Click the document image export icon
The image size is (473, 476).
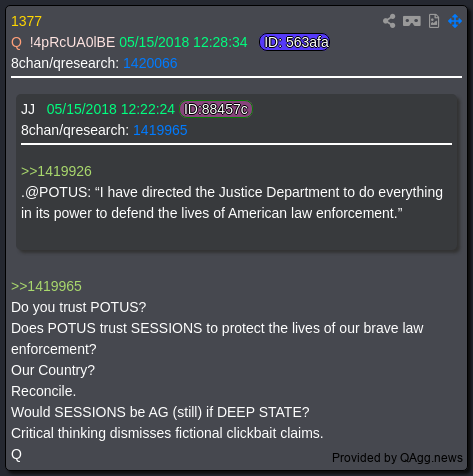pyautogui.click(x=434, y=21)
